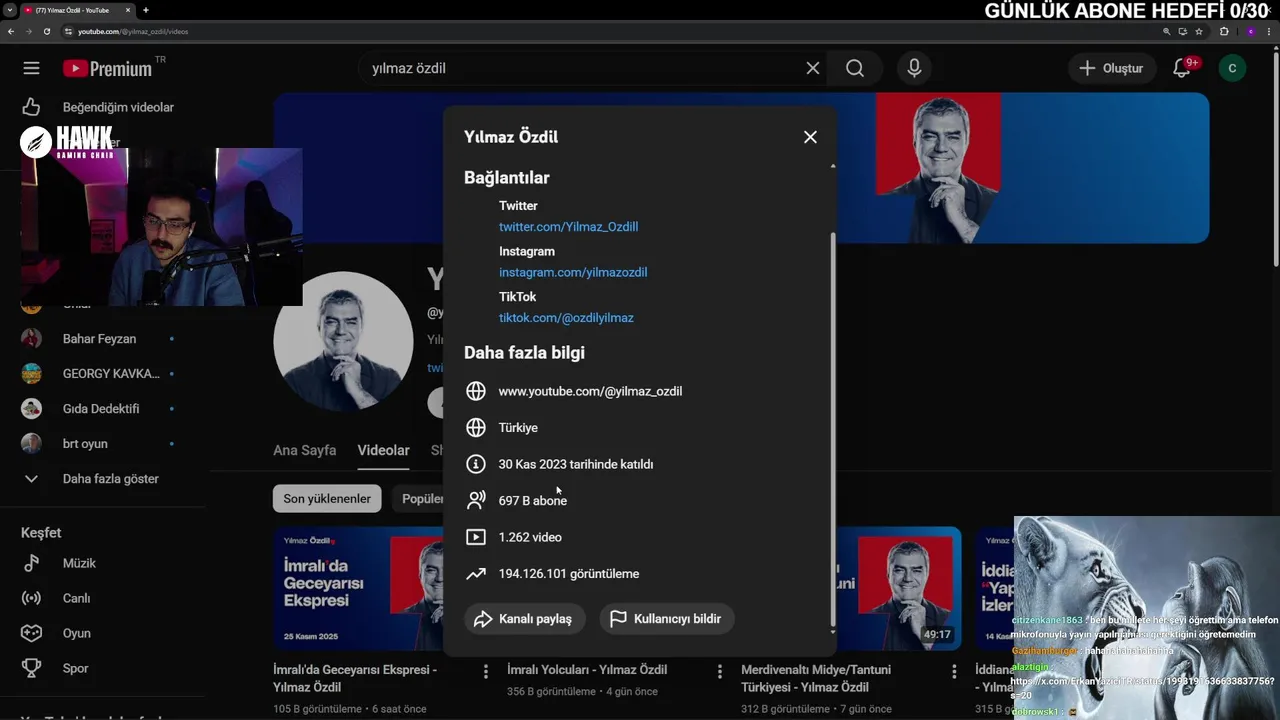Click the video count icon
The width and height of the screenshot is (1280, 720).
point(476,537)
